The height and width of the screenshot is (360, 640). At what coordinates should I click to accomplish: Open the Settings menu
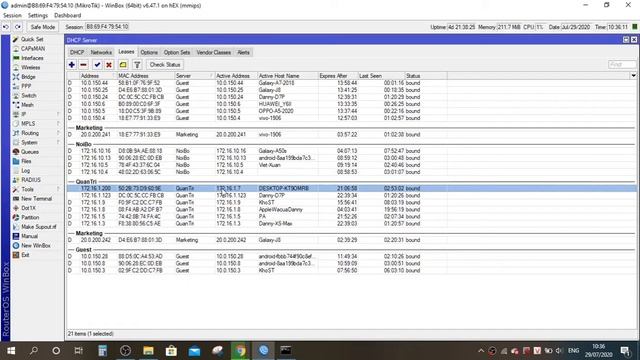pos(38,16)
